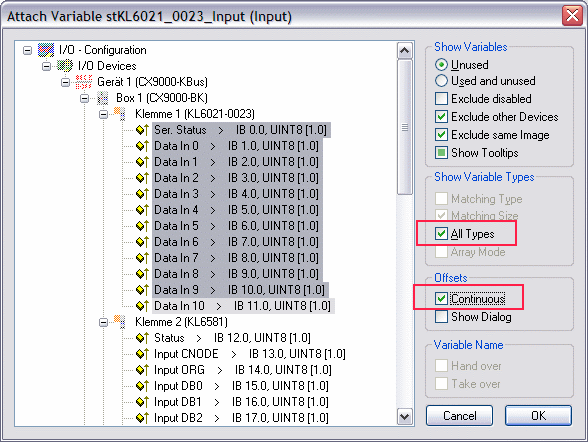The width and height of the screenshot is (588, 442).
Task: Select the Ser. Status IB 0.0 row
Action: coord(241,130)
